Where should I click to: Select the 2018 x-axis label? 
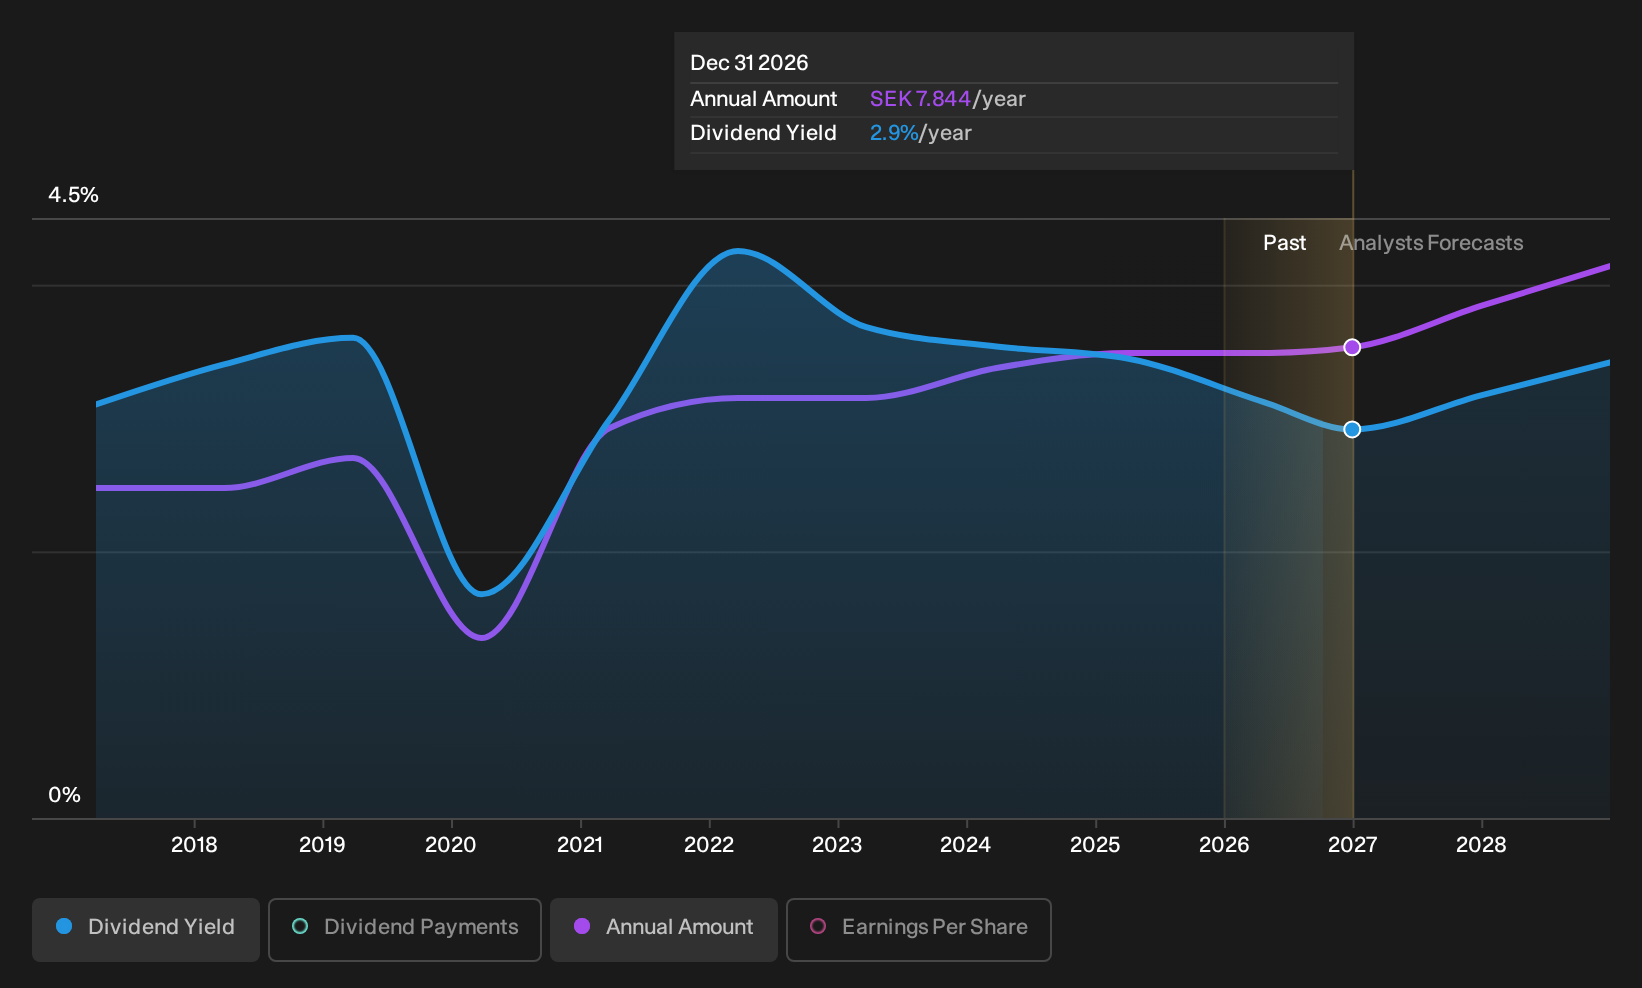194,845
